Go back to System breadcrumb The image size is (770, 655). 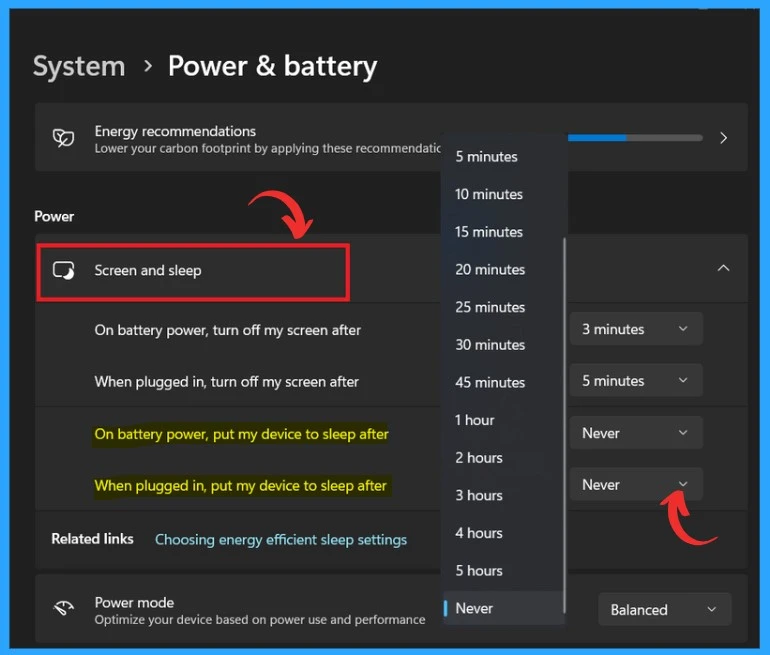pyautogui.click(x=79, y=66)
